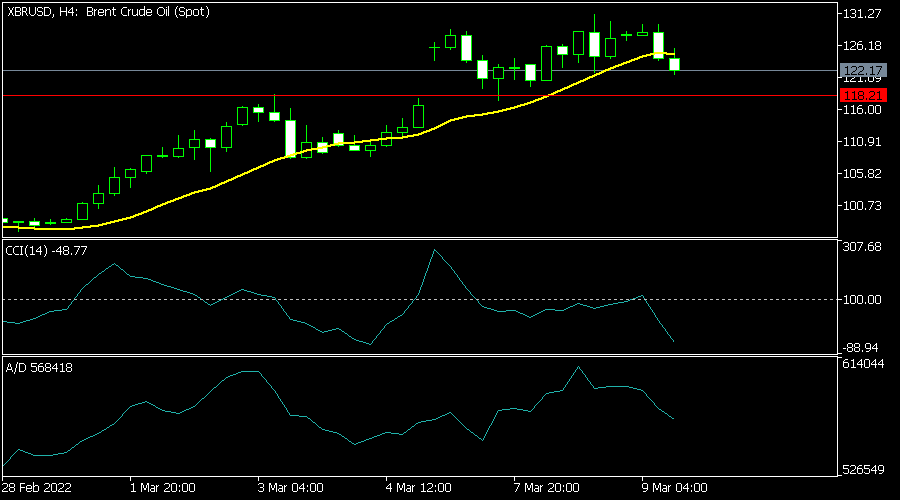Click the CCI scale value -88.94

[x=860, y=348]
